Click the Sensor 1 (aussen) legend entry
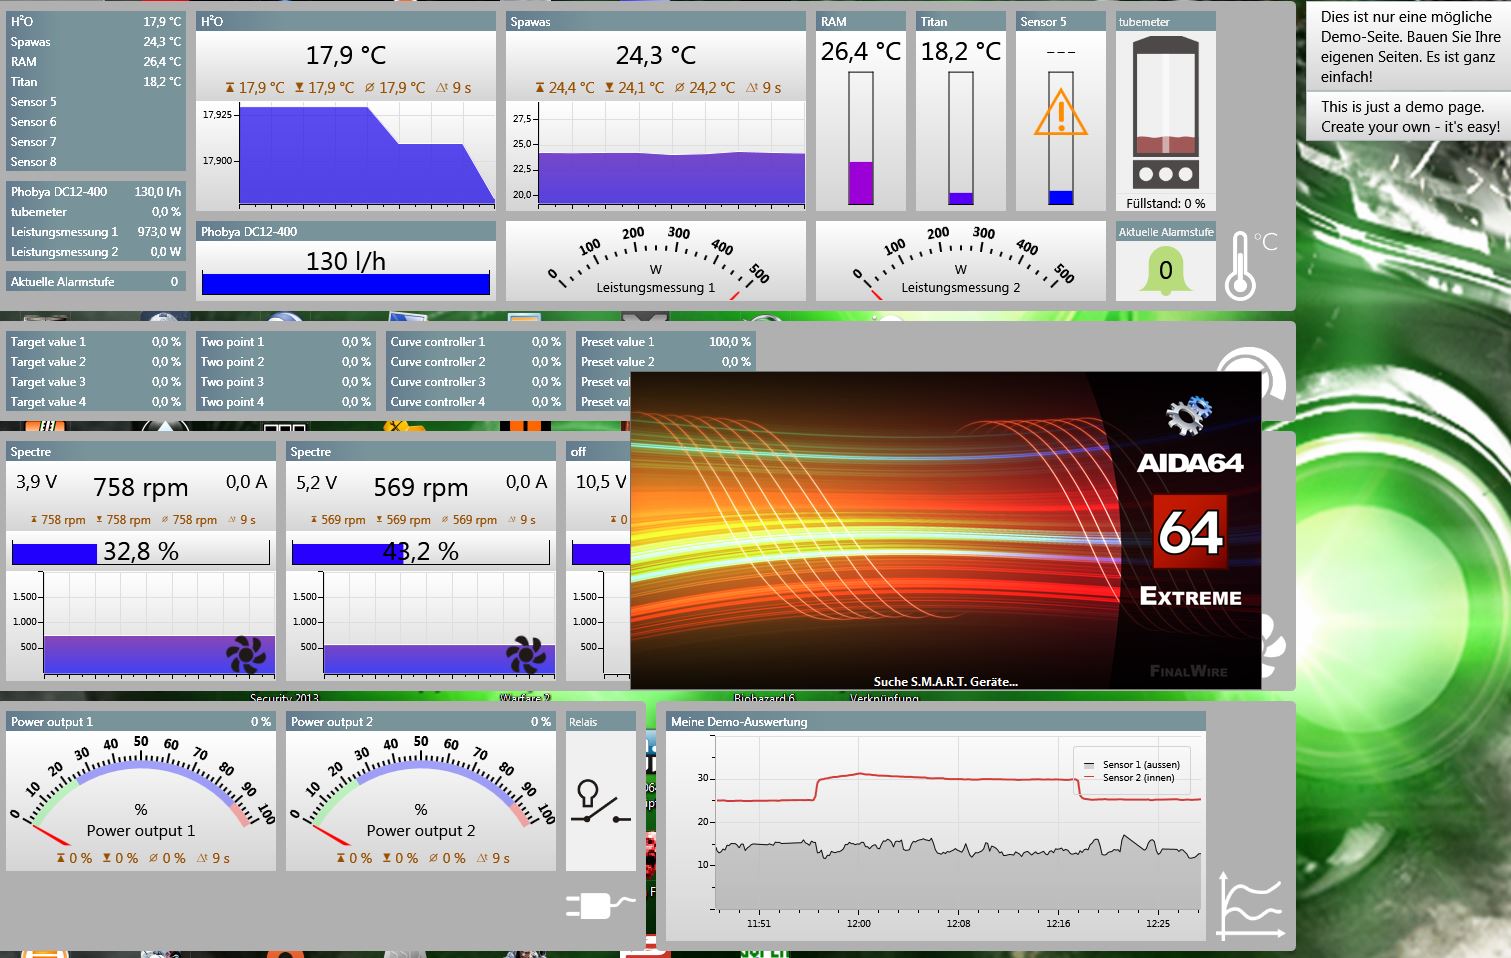The width and height of the screenshot is (1511, 958). (1132, 764)
